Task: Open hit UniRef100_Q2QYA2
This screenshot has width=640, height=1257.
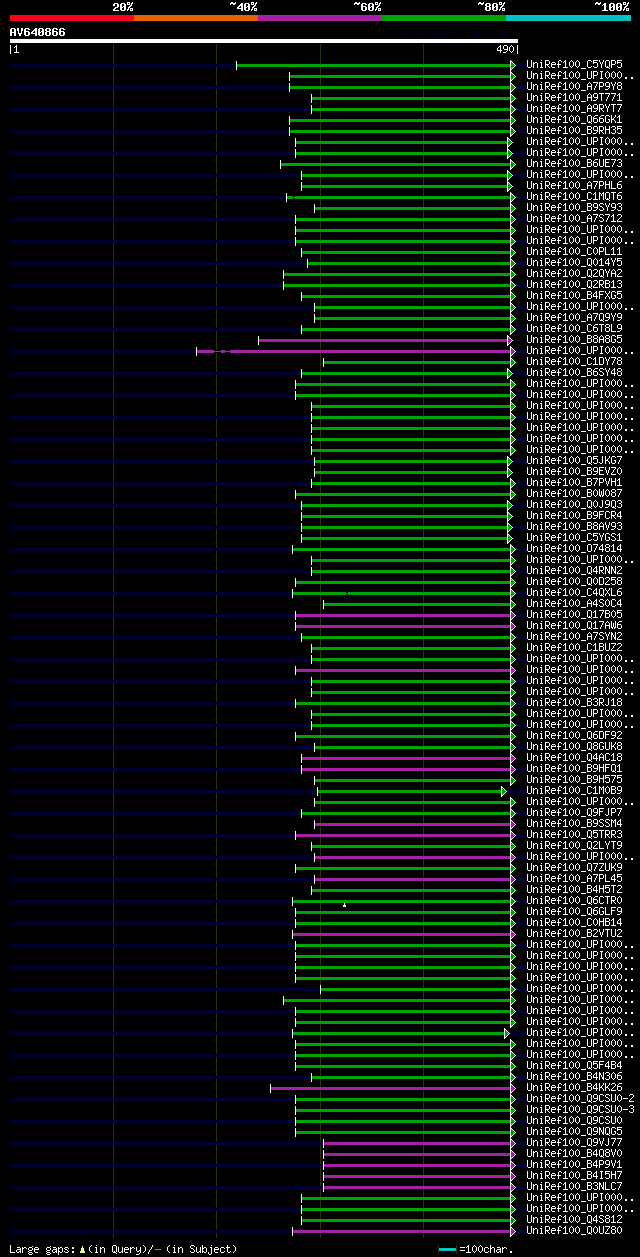Action: [574, 274]
